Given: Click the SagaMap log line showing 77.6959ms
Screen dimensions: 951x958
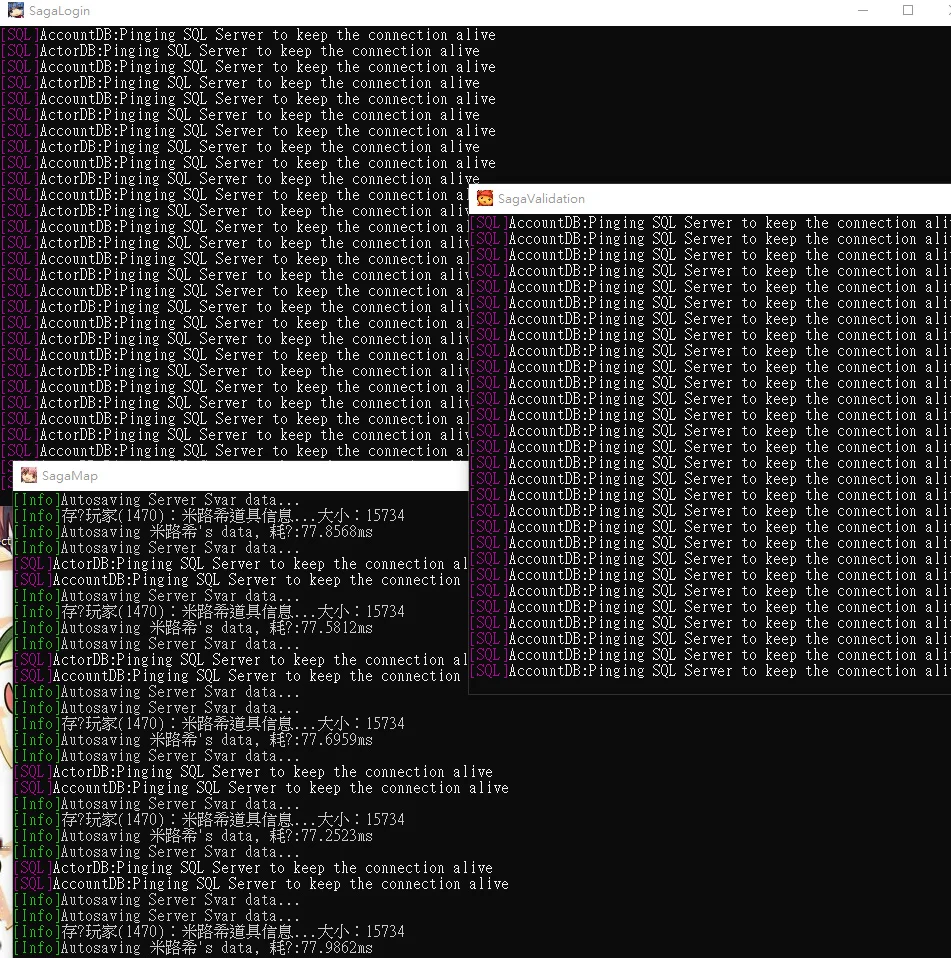Looking at the screenshot, I should click(x=193, y=740).
